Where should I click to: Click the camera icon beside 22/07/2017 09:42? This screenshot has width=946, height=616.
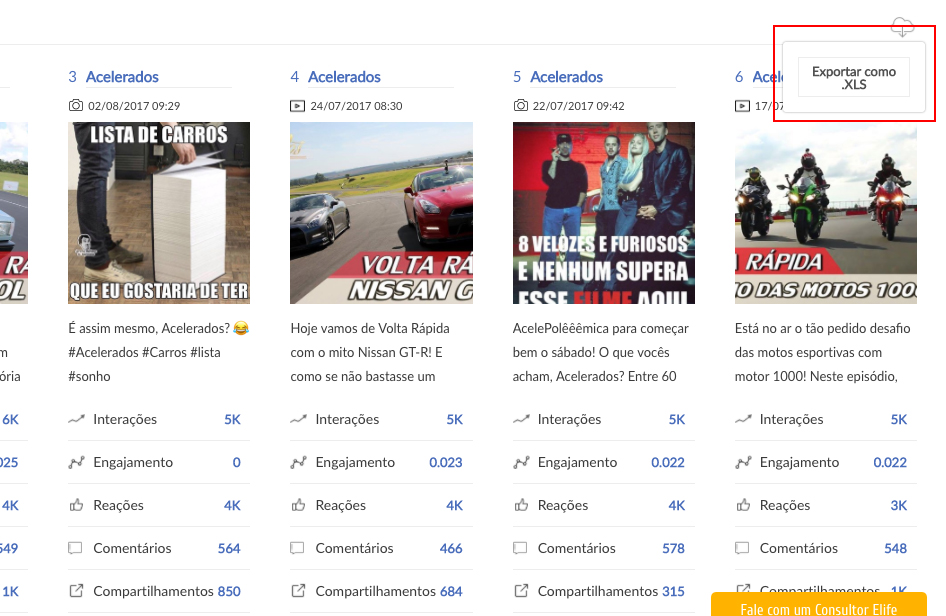pyautogui.click(x=520, y=105)
